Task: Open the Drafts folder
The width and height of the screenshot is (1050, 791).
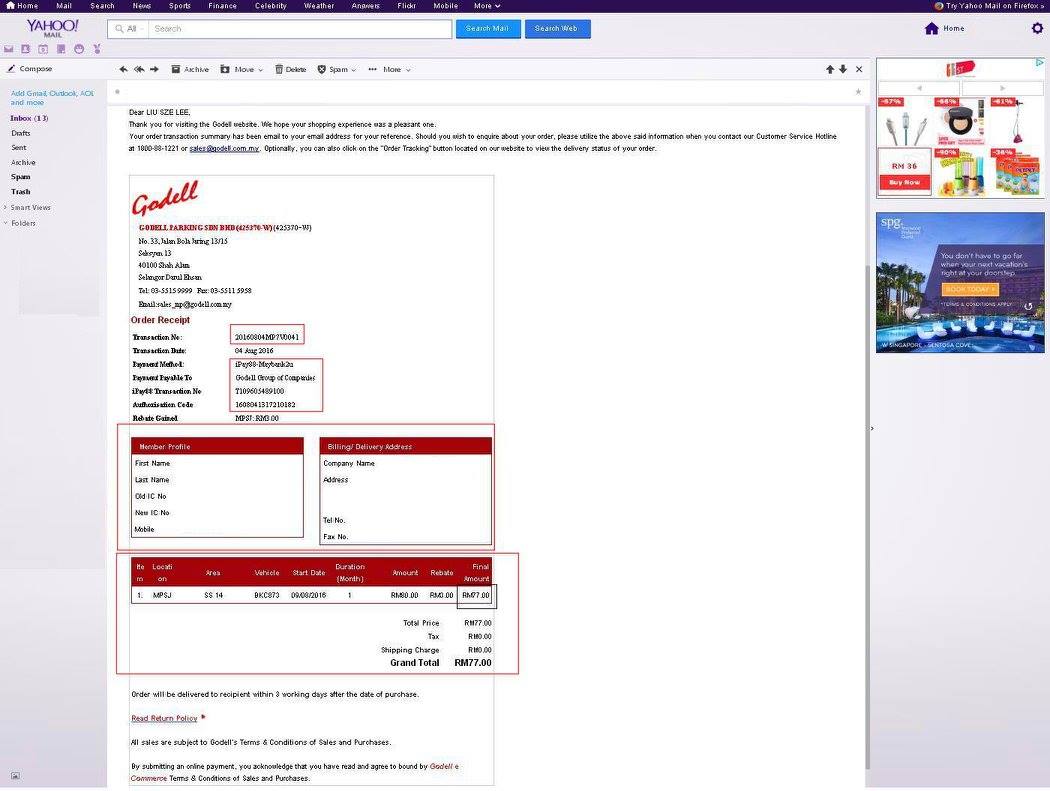Action: coord(21,133)
